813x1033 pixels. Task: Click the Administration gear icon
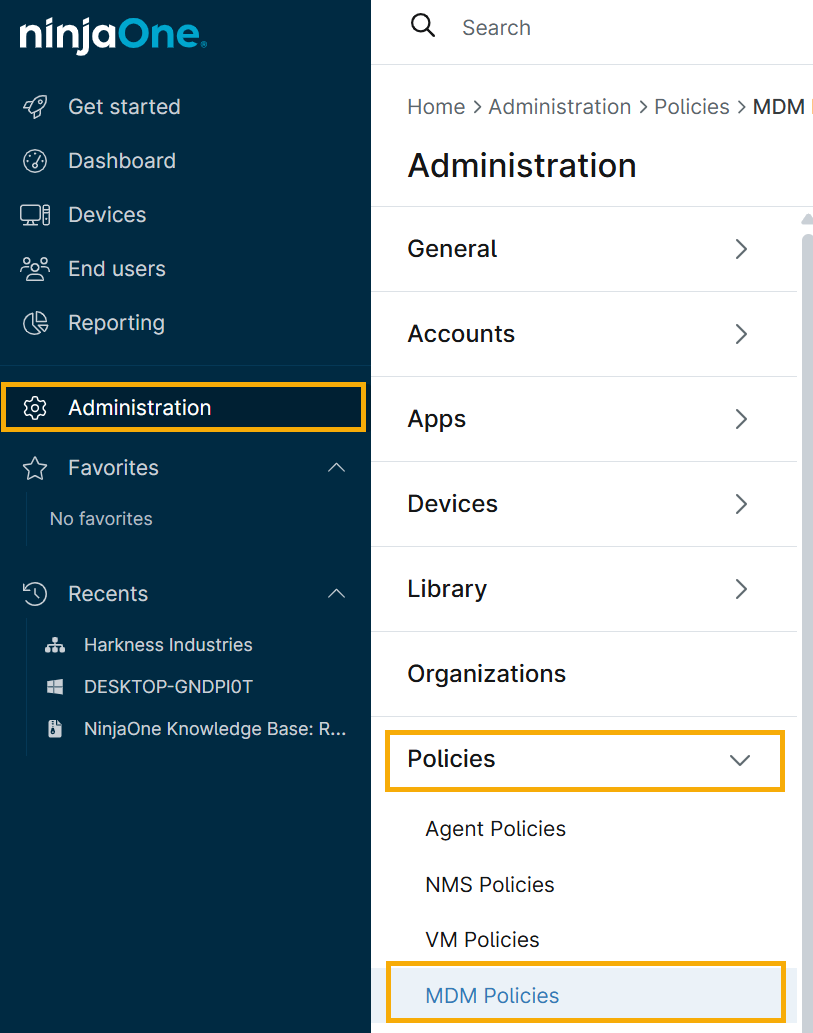pyautogui.click(x=35, y=408)
